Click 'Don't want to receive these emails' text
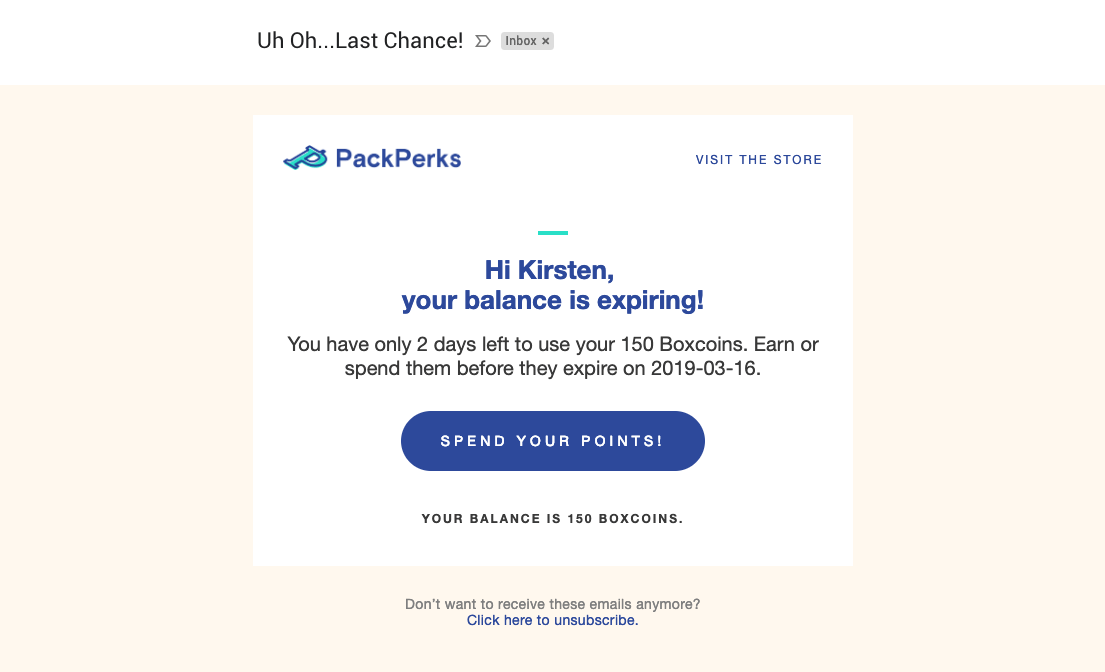The width and height of the screenshot is (1105, 672). (552, 604)
